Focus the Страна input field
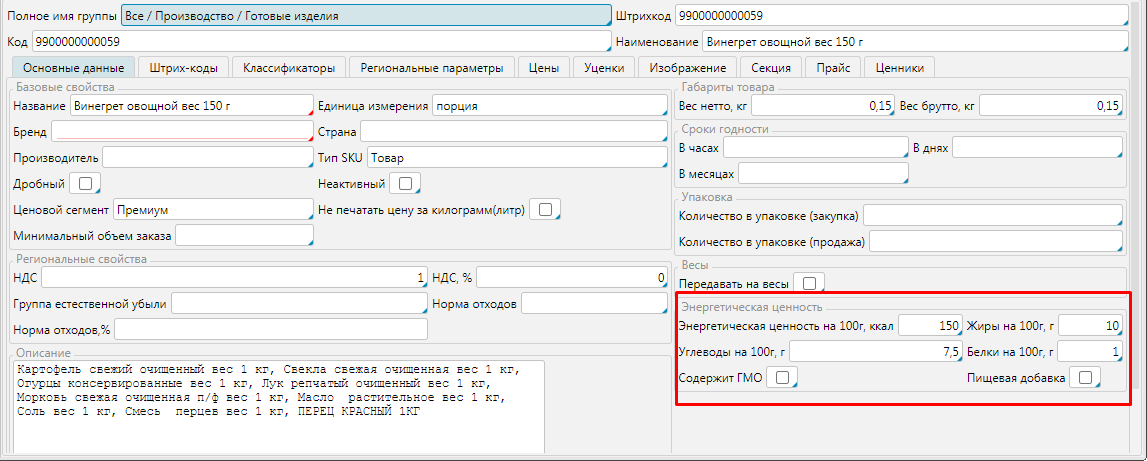Image resolution: width=1147 pixels, height=461 pixels. (512, 132)
